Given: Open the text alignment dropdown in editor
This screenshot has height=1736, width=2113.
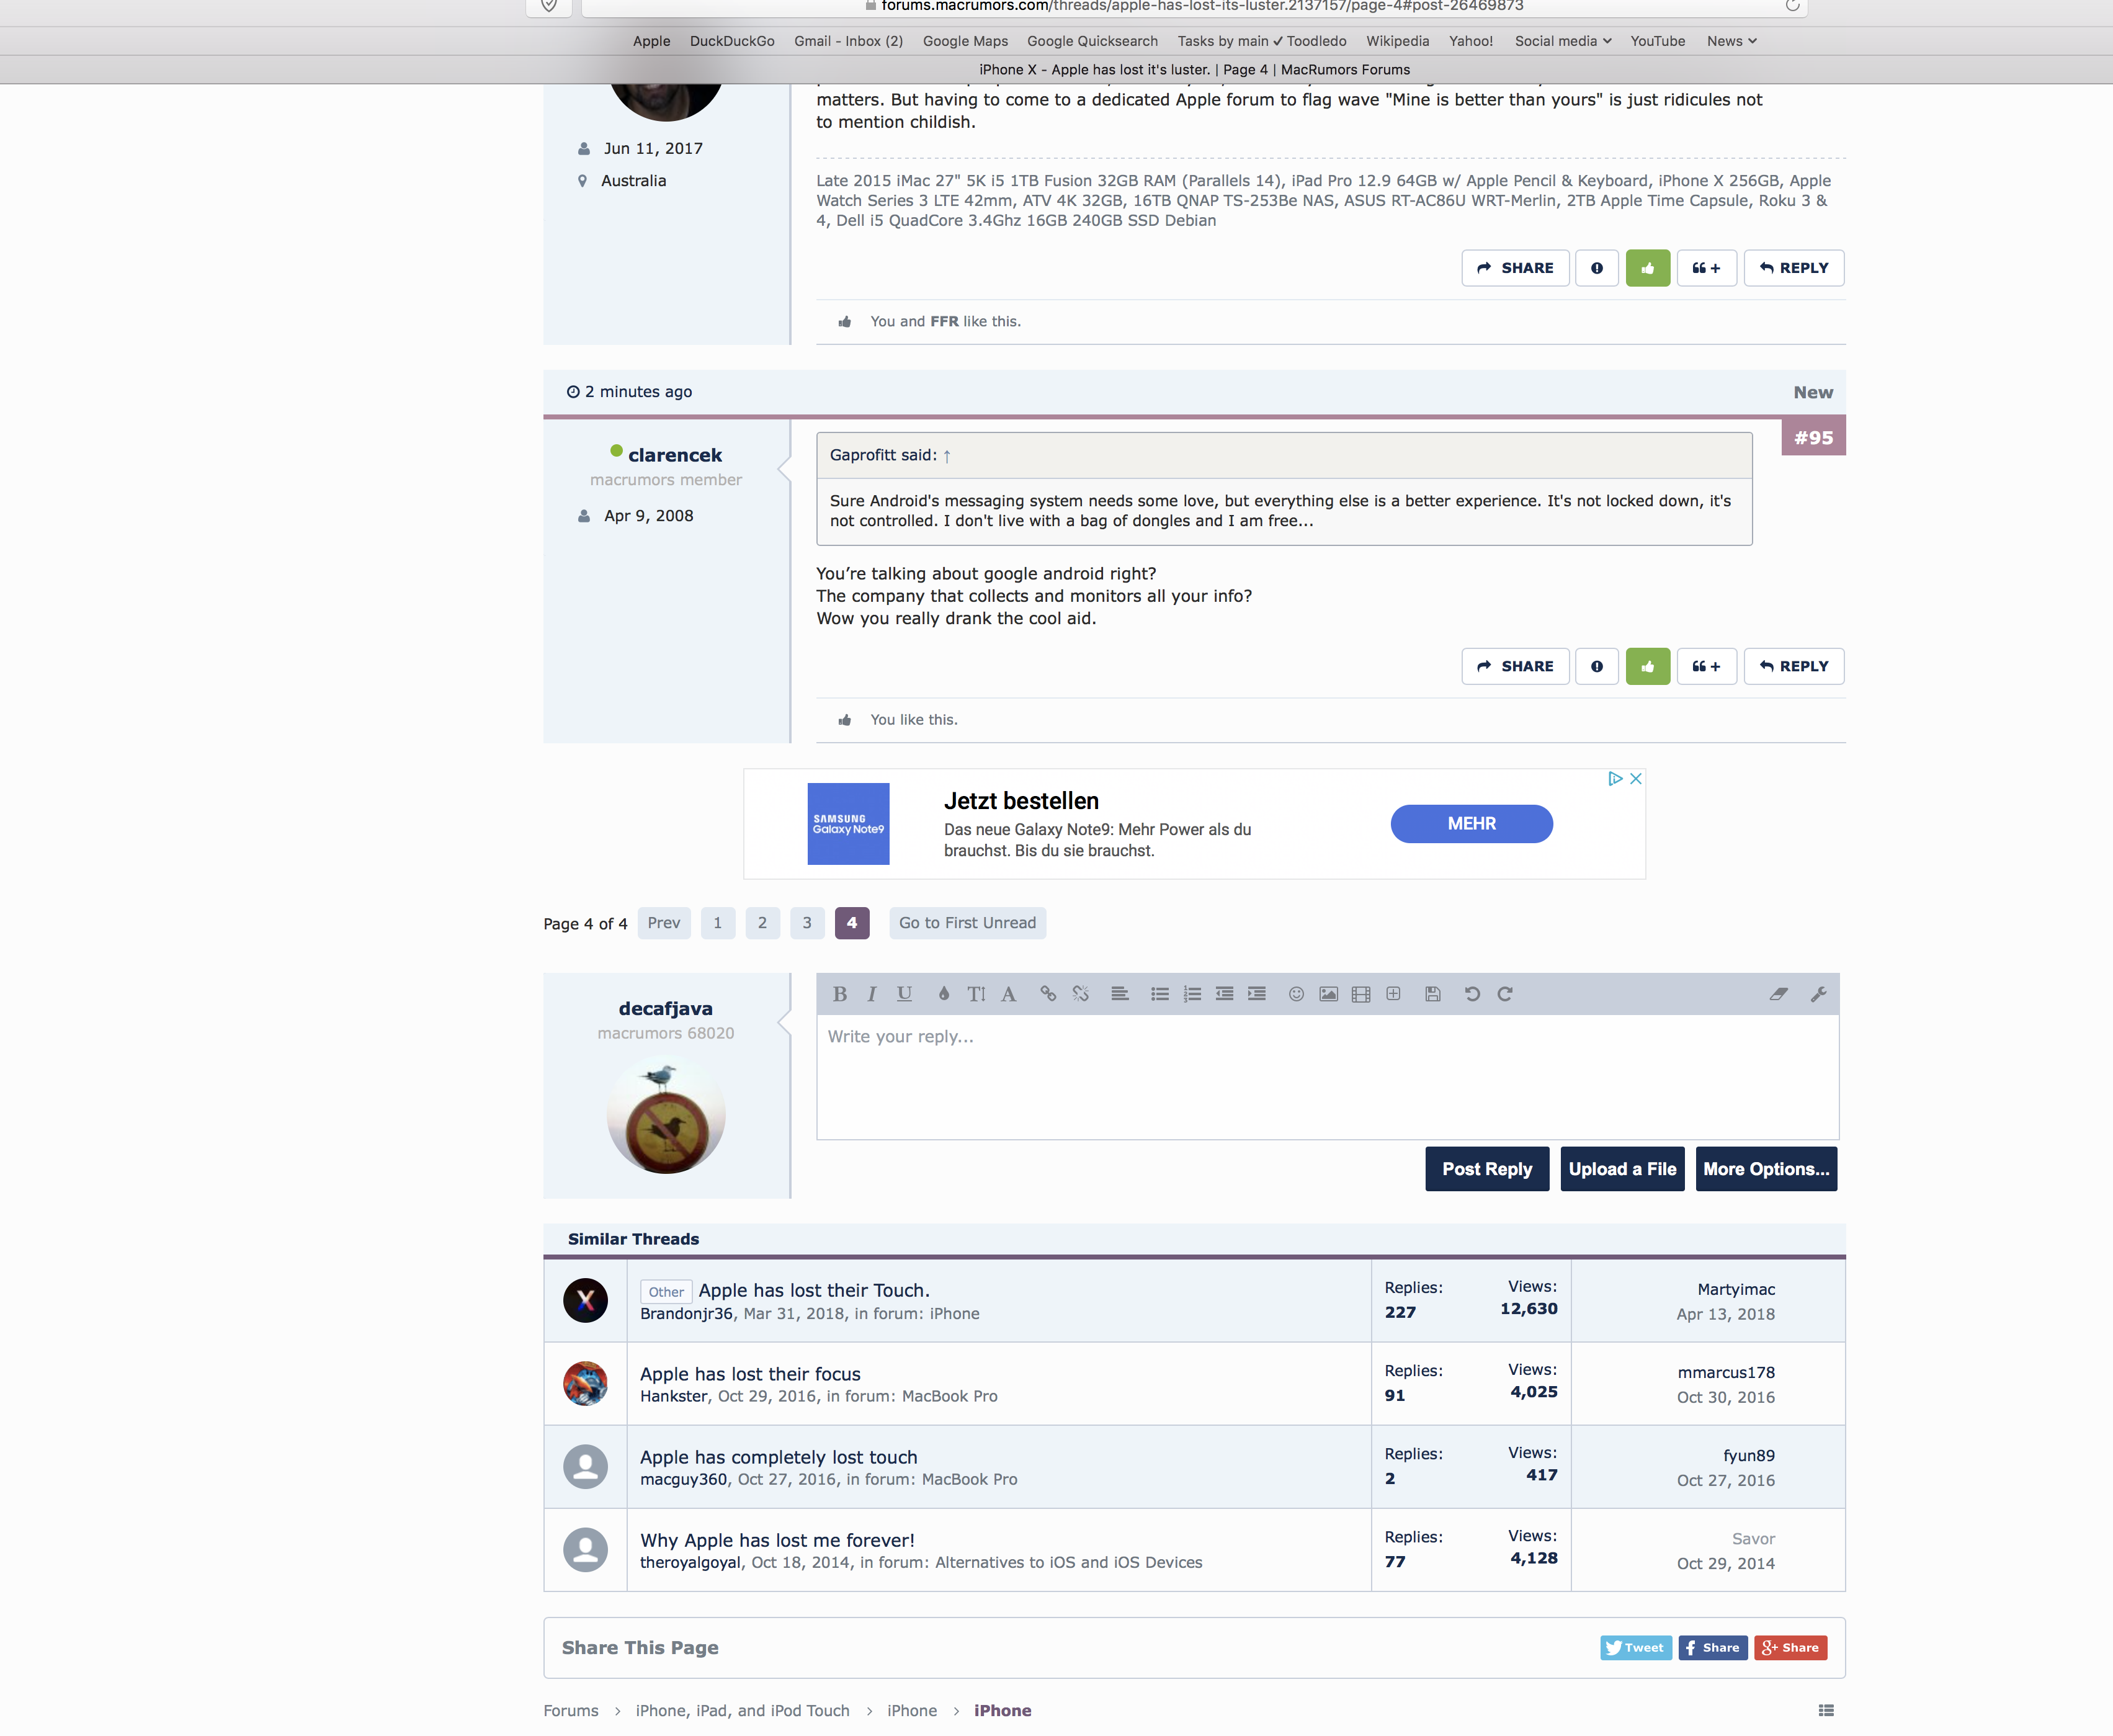Looking at the screenshot, I should click(x=1120, y=994).
